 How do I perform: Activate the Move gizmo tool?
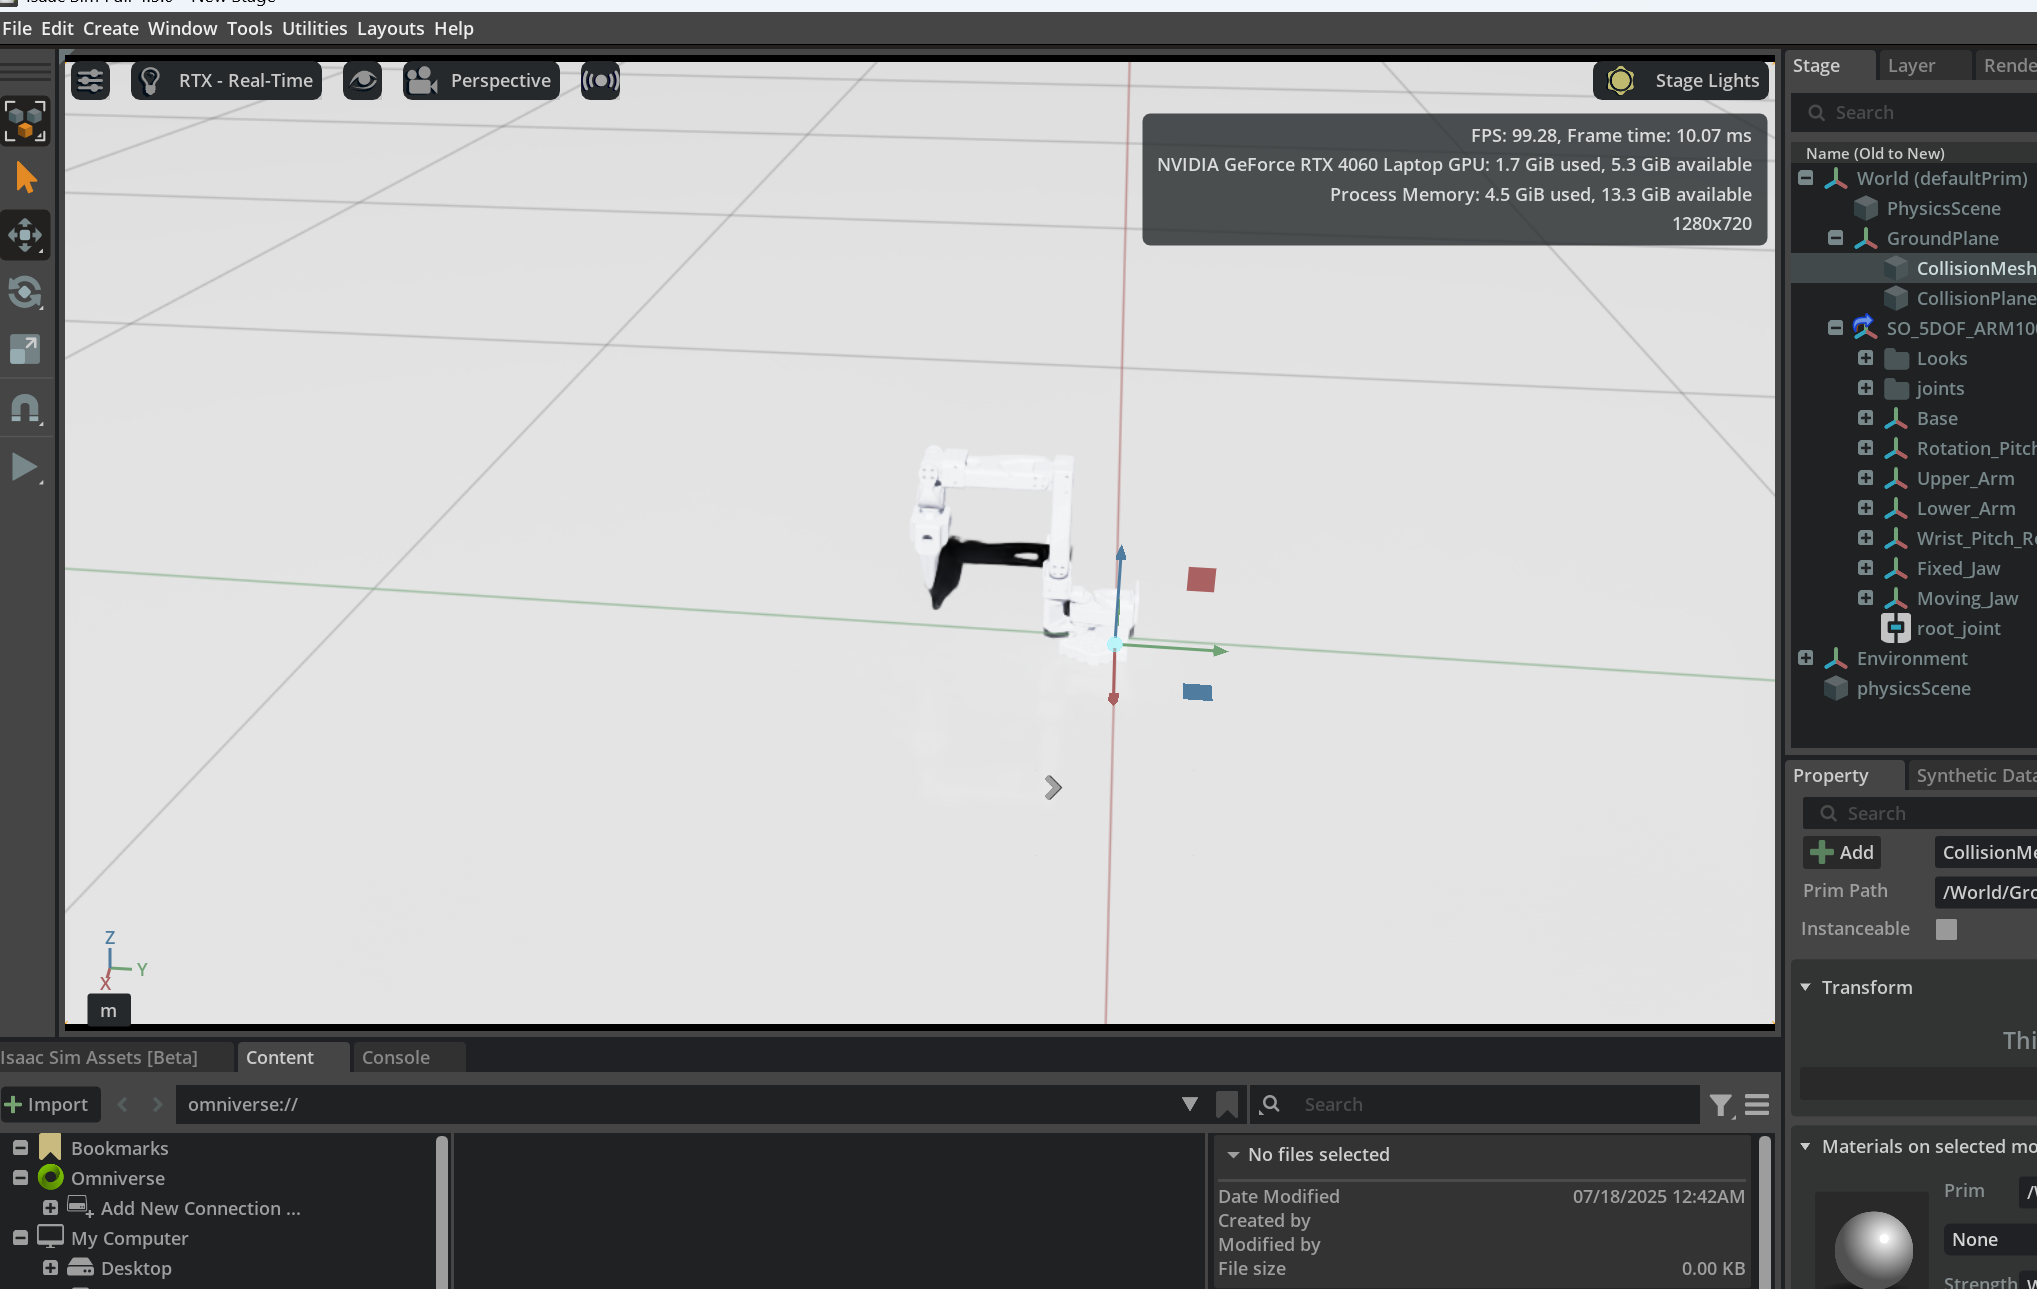[x=25, y=235]
